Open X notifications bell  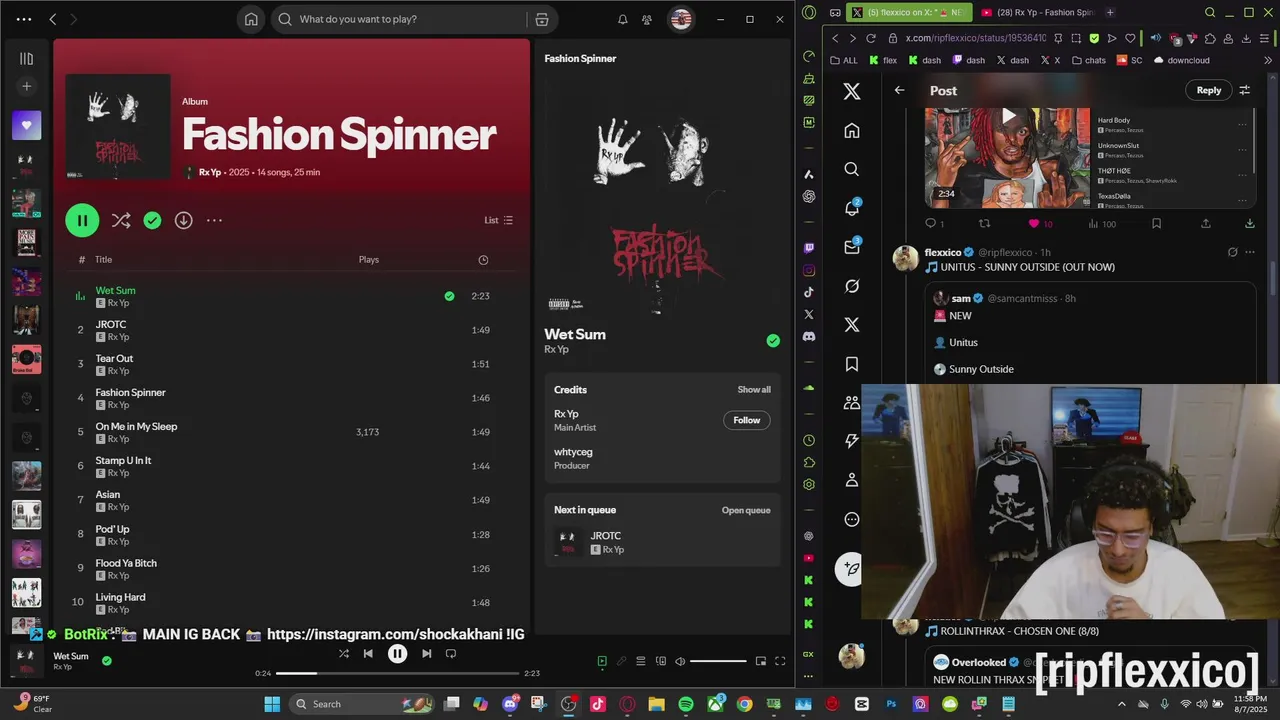852,208
